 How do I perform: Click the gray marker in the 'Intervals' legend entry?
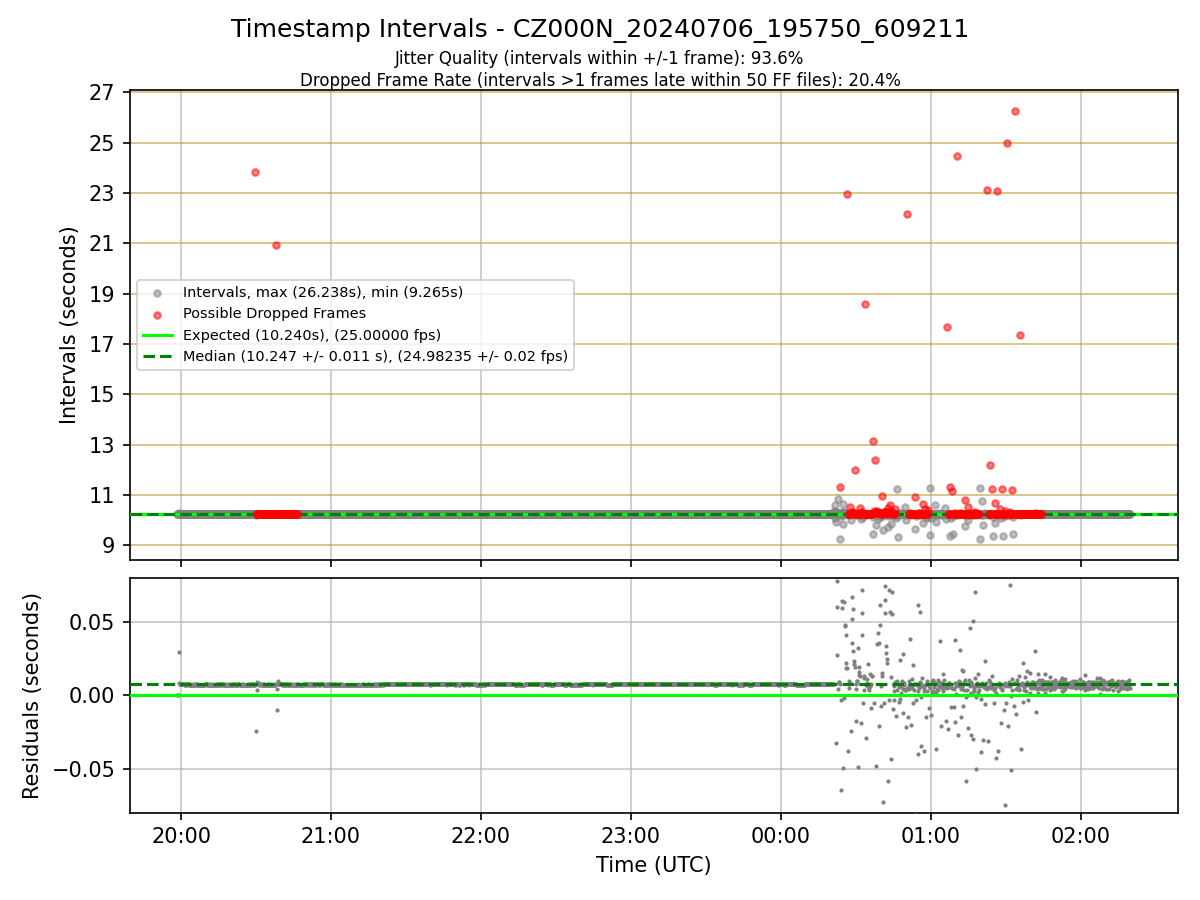pyautogui.click(x=156, y=293)
